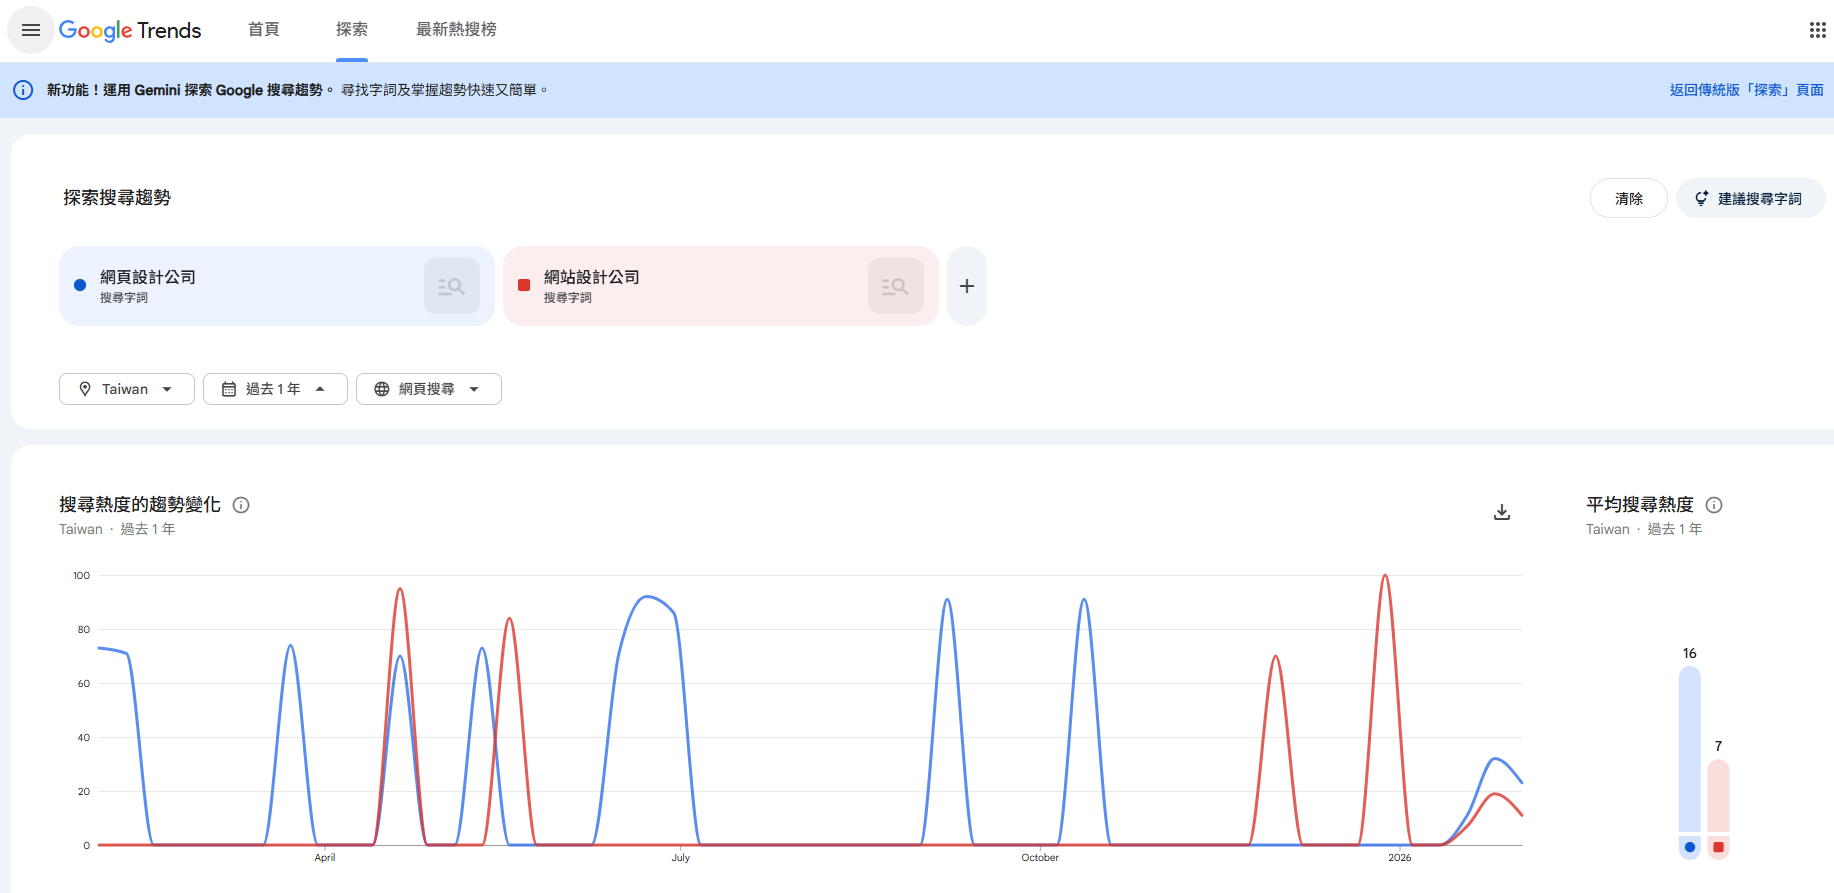Add another comparison search term
Viewport: 1834px width, 893px height.
coord(967,286)
